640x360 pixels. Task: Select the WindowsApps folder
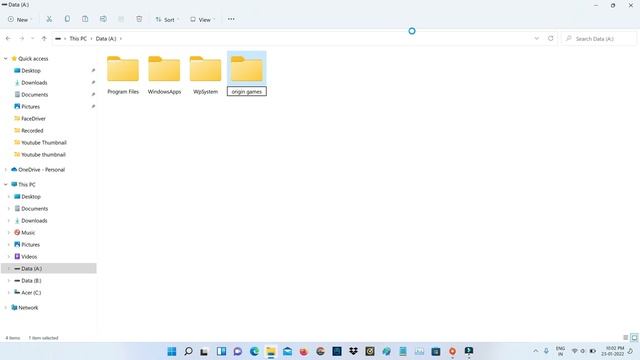(x=164, y=75)
